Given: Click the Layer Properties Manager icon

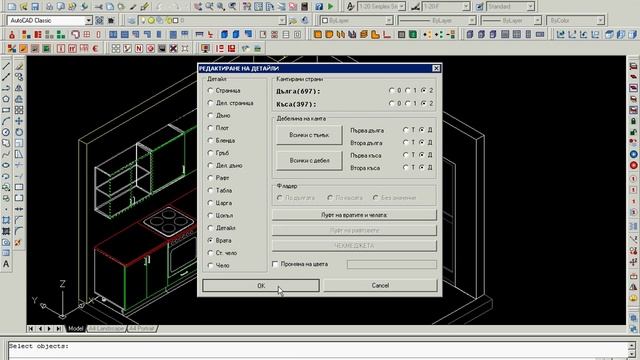Looking at the screenshot, I should (131, 20).
